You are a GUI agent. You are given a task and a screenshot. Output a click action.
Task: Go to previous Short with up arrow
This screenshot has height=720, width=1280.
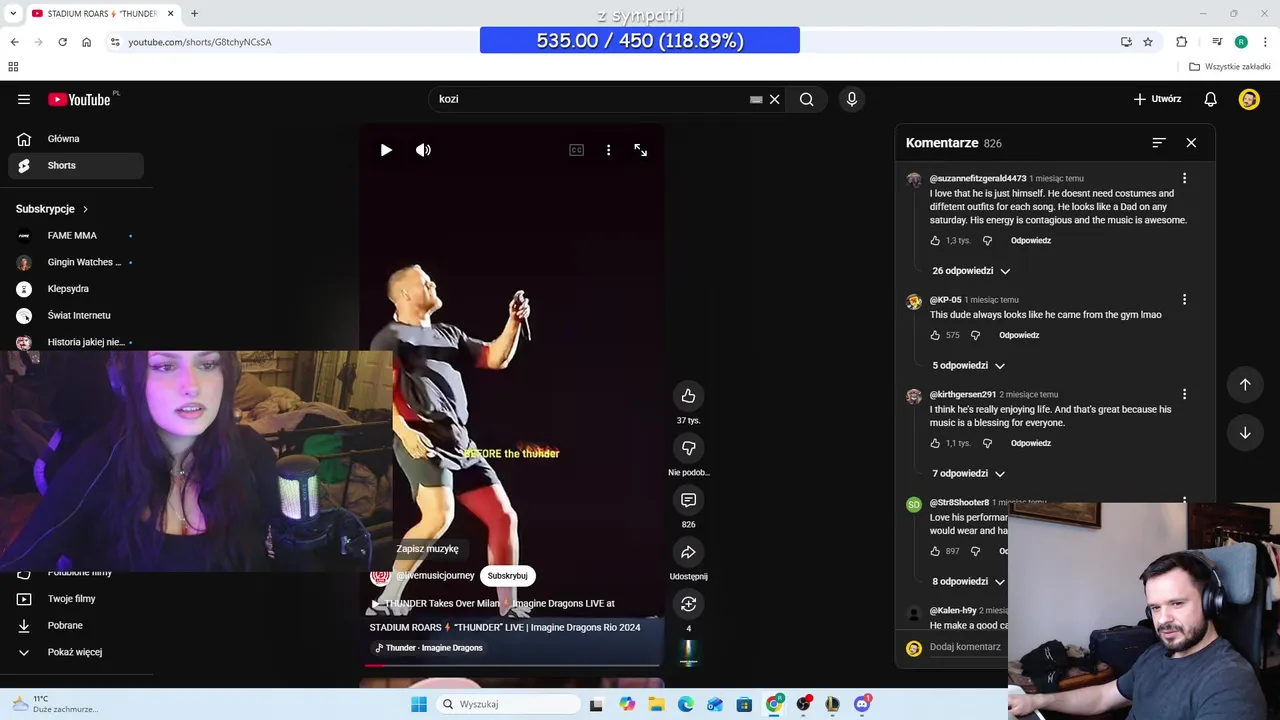pos(1245,385)
